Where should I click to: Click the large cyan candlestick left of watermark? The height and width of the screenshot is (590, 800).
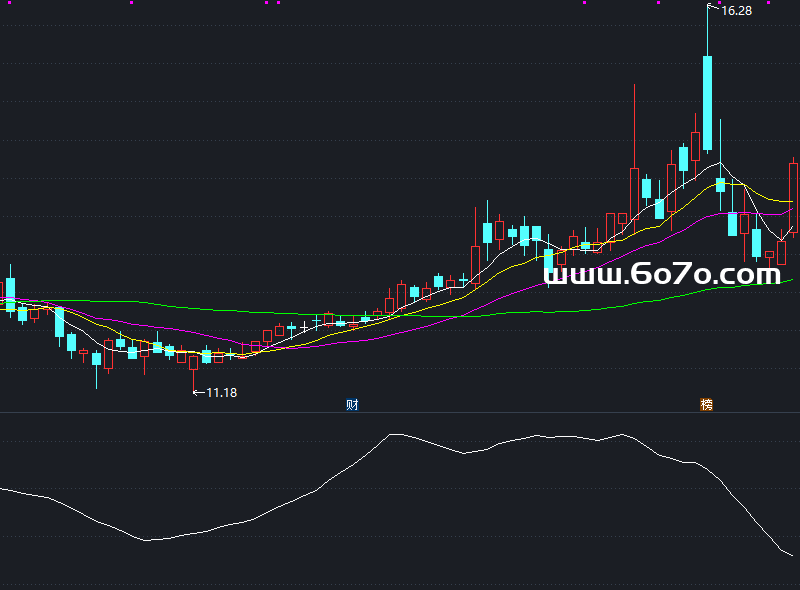tap(487, 232)
